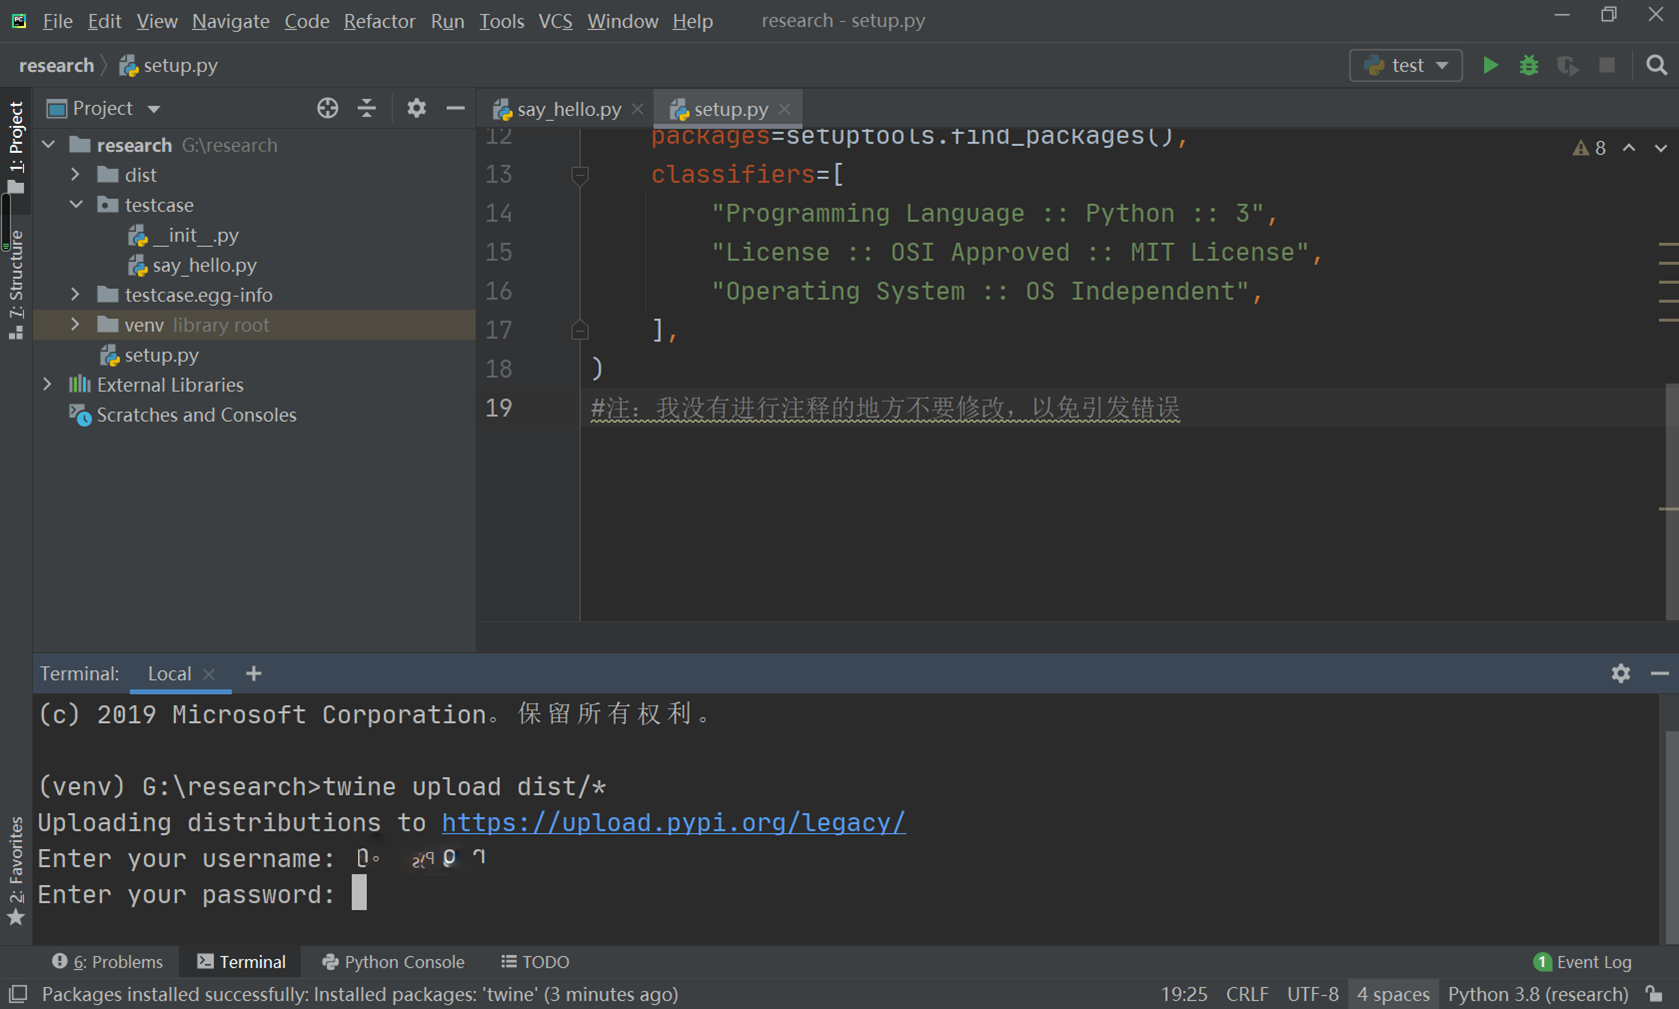1679x1009 pixels.
Task: Open the Help menu
Action: click(x=692, y=21)
